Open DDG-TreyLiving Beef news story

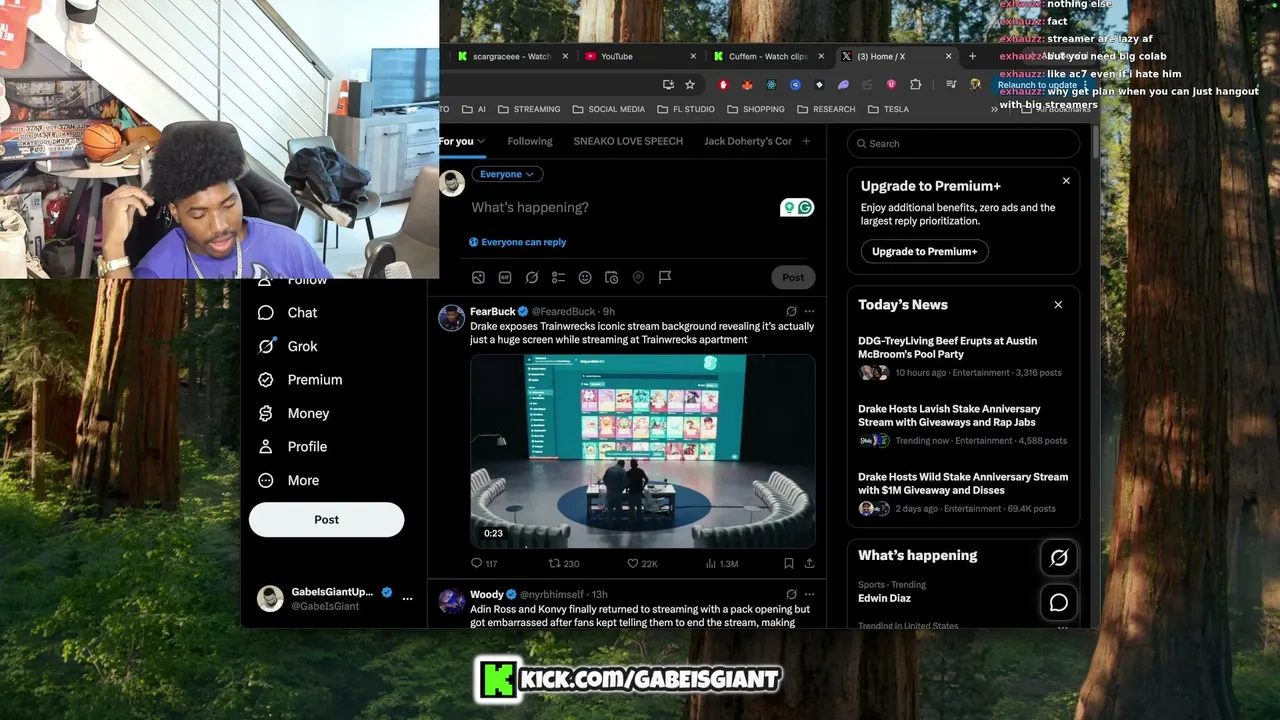pos(962,356)
